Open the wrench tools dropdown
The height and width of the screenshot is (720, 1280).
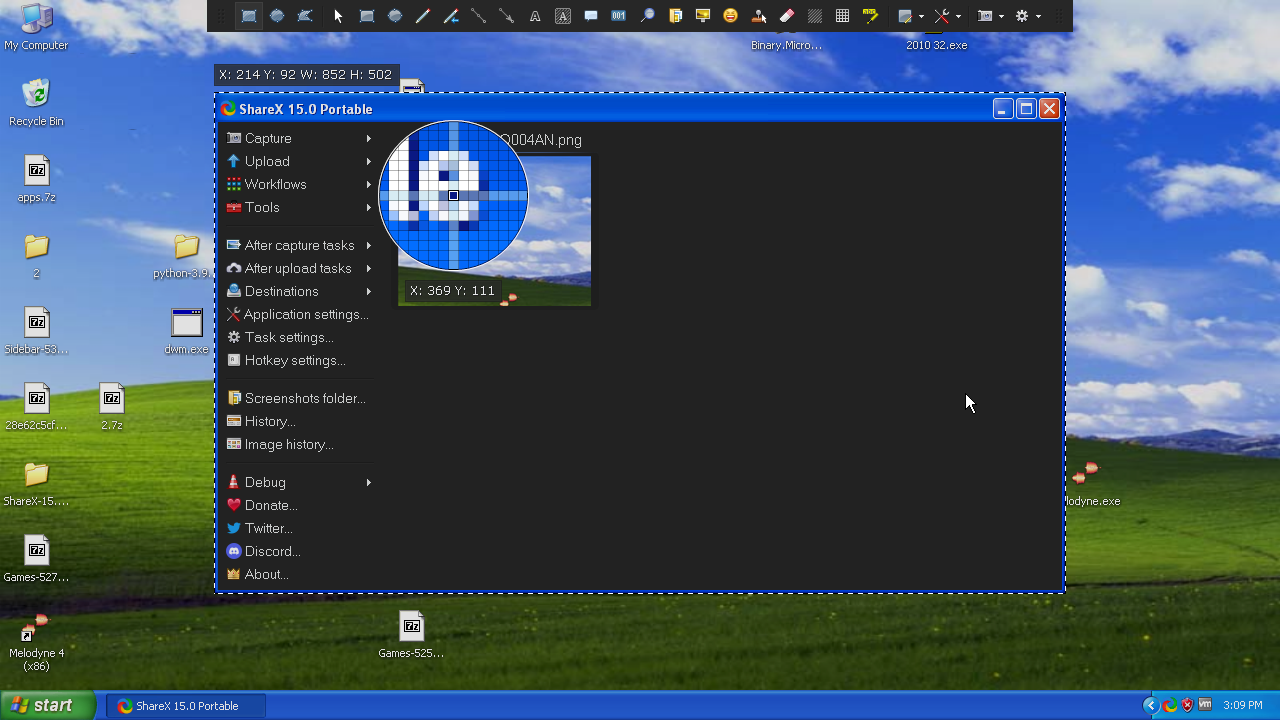point(947,16)
